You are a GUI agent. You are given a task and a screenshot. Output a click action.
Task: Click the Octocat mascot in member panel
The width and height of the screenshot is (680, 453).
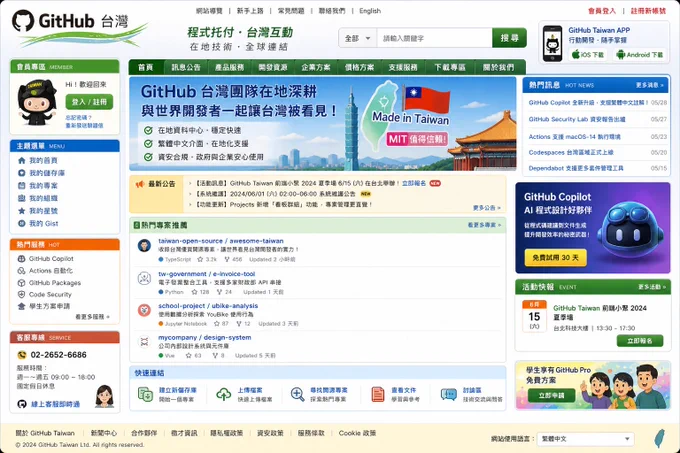point(37,103)
